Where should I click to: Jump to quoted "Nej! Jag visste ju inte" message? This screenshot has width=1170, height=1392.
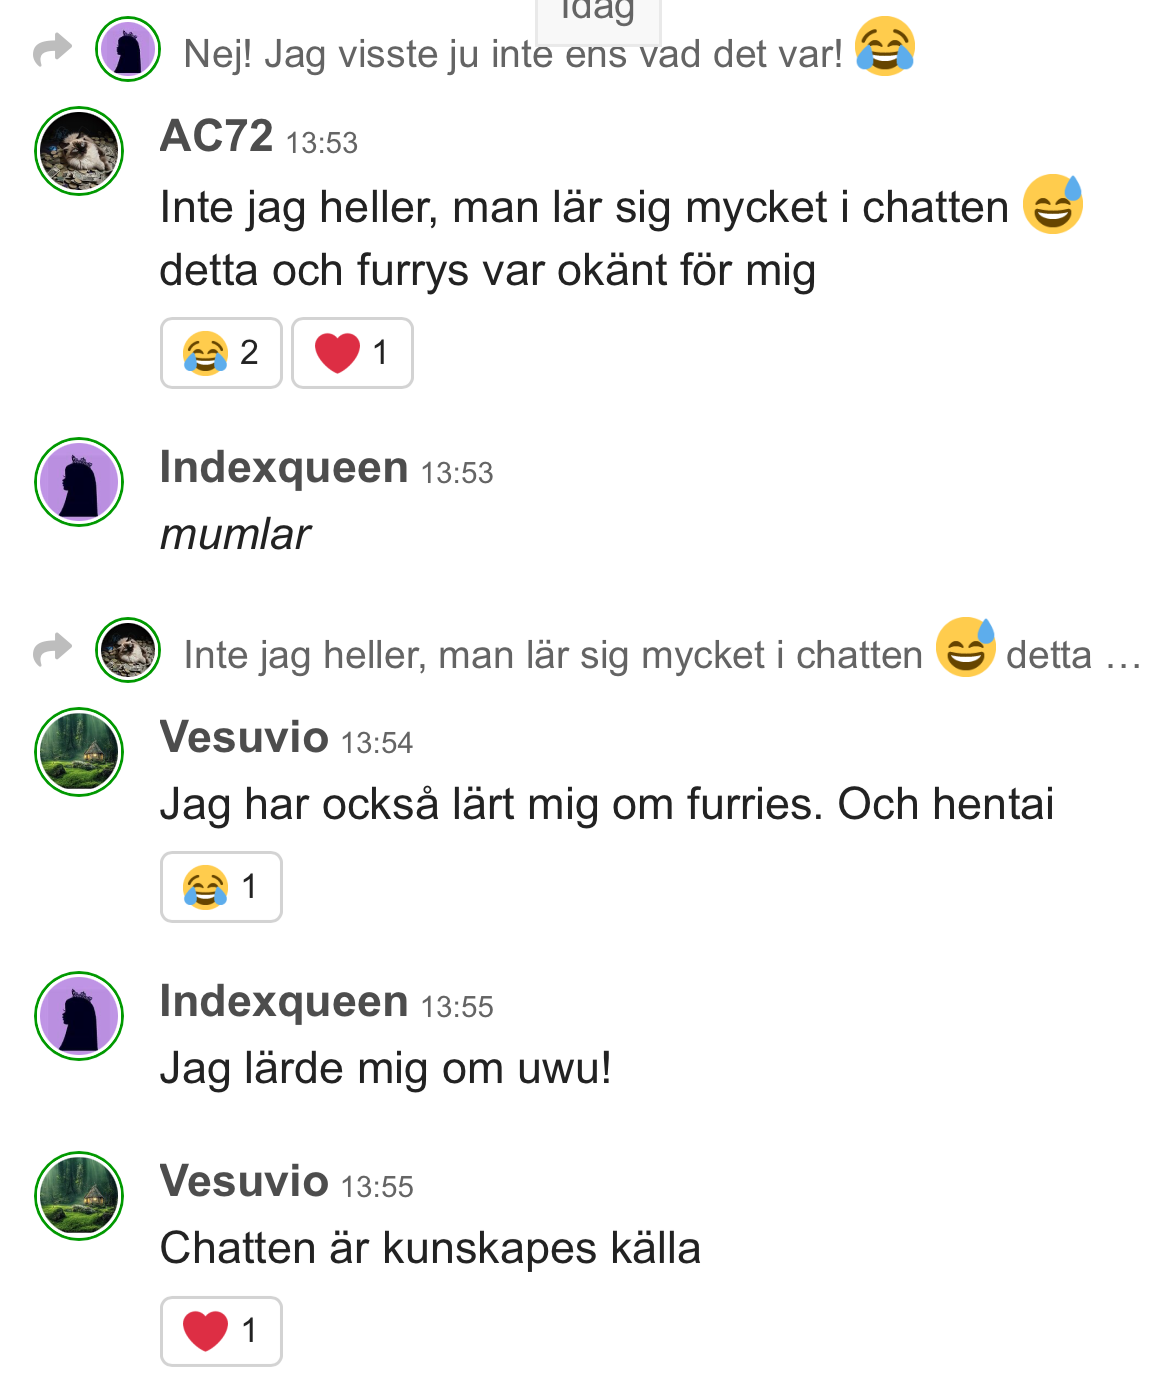pyautogui.click(x=512, y=54)
